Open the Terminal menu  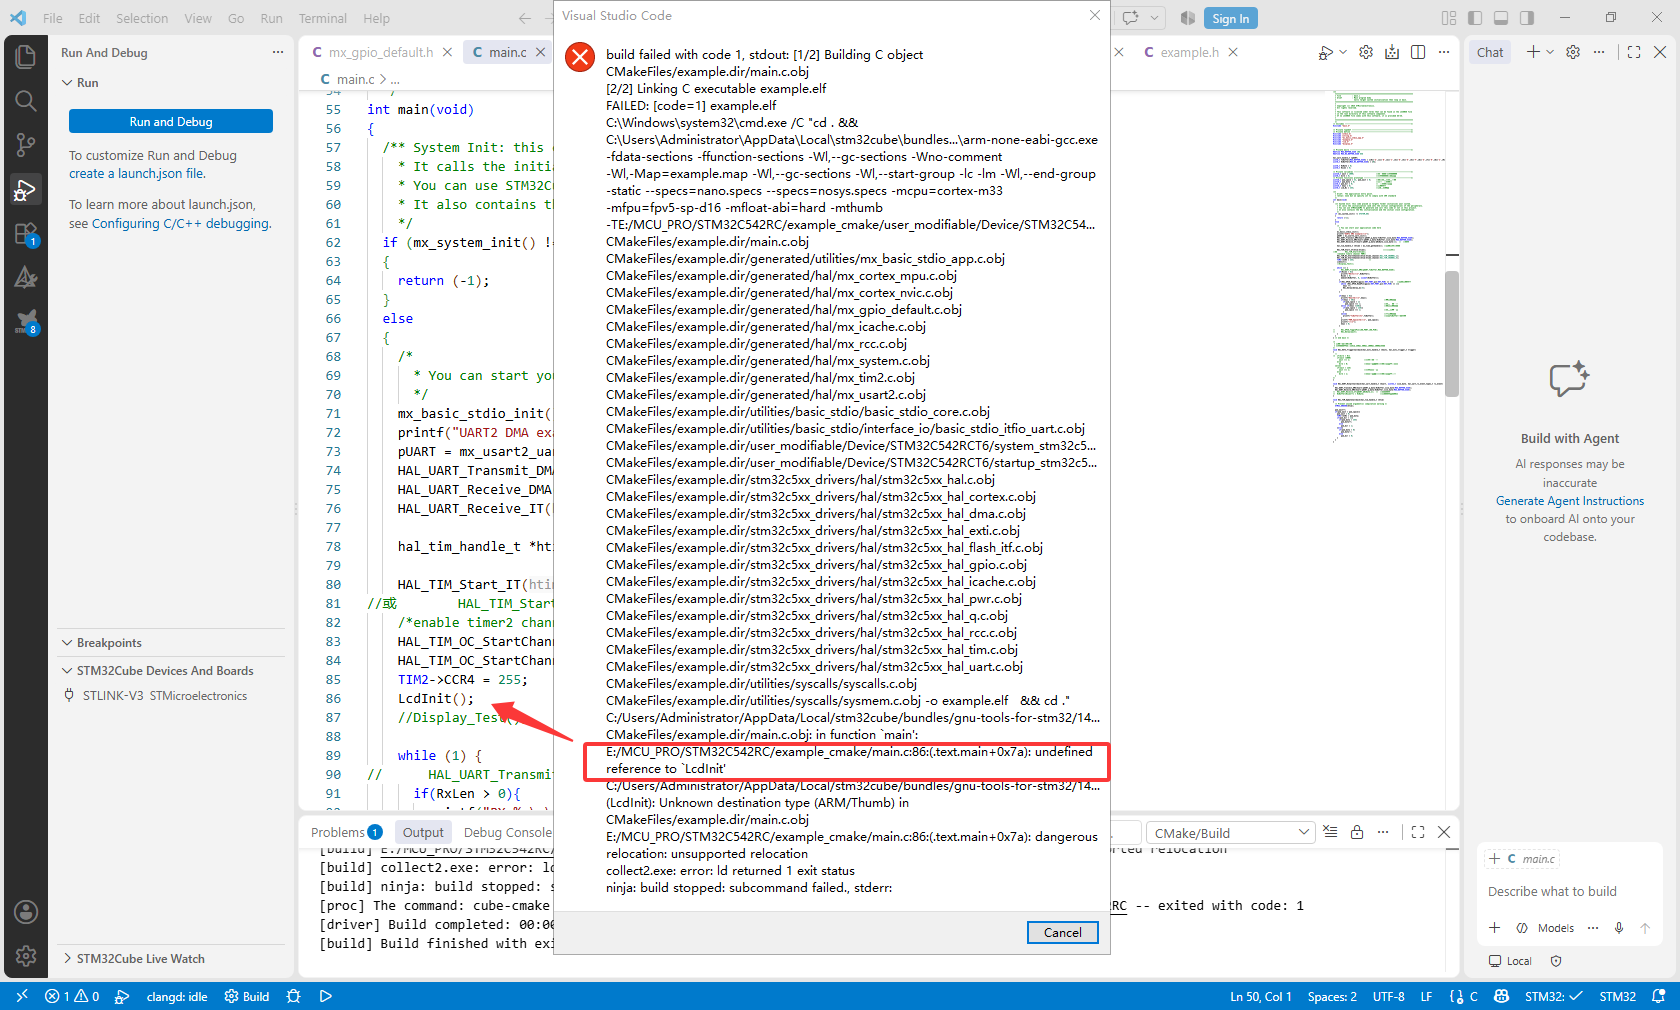coord(322,18)
